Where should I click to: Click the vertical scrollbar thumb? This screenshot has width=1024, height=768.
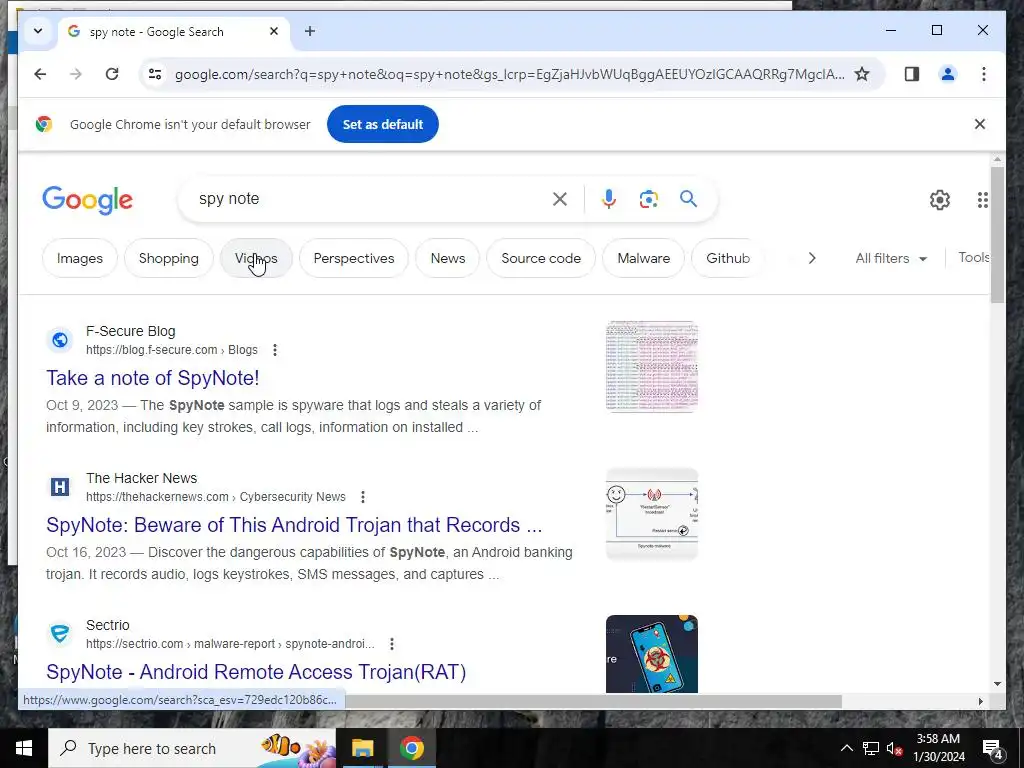(x=997, y=235)
